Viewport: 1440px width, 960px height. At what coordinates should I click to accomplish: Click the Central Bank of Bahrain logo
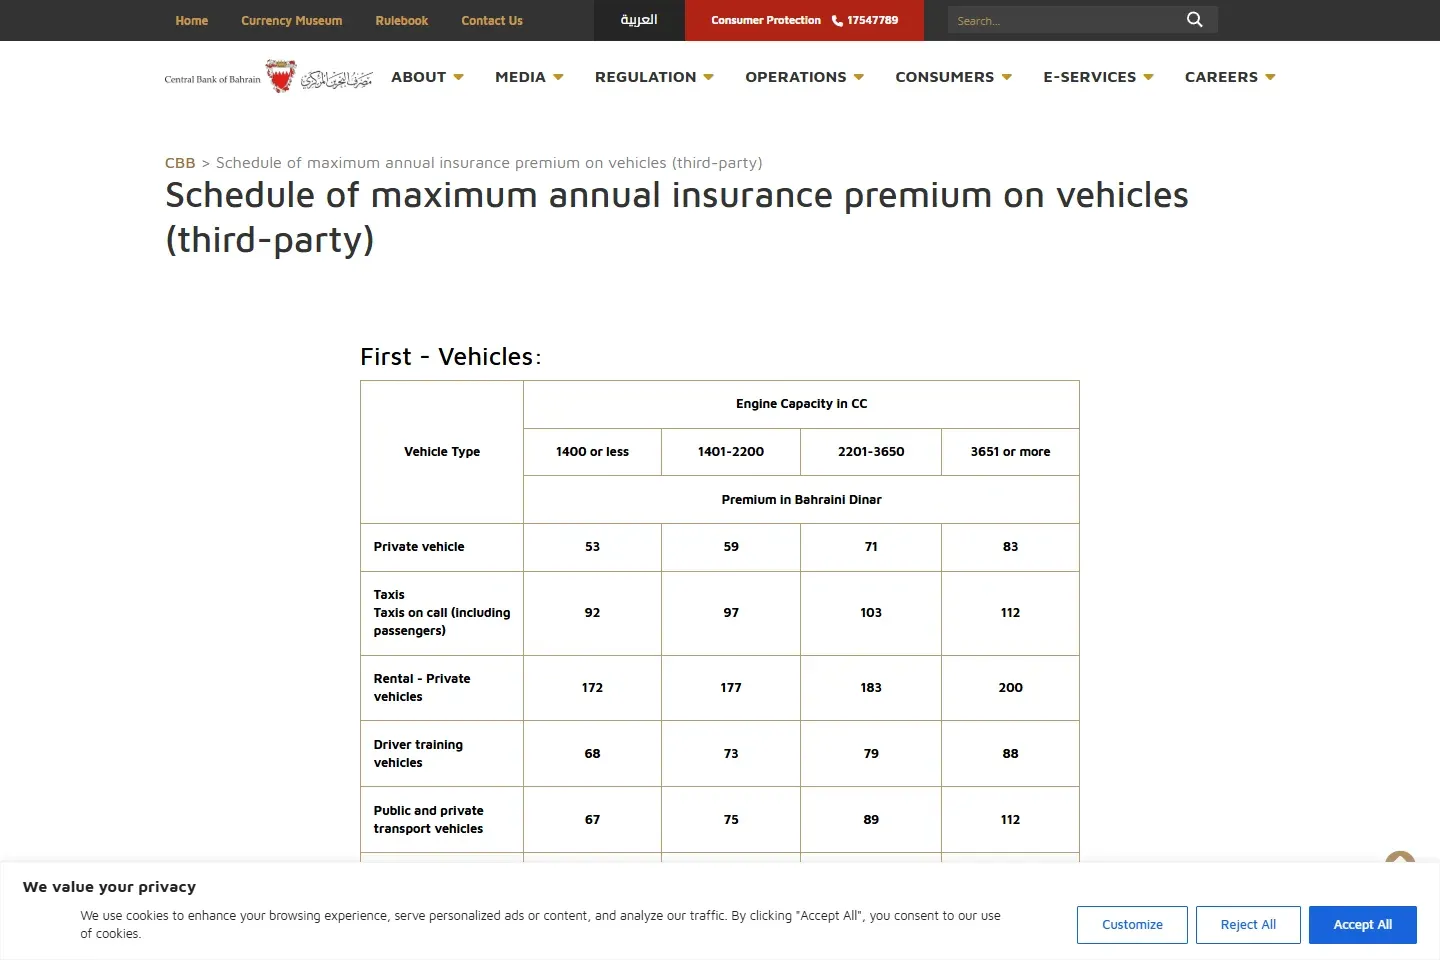(268, 77)
